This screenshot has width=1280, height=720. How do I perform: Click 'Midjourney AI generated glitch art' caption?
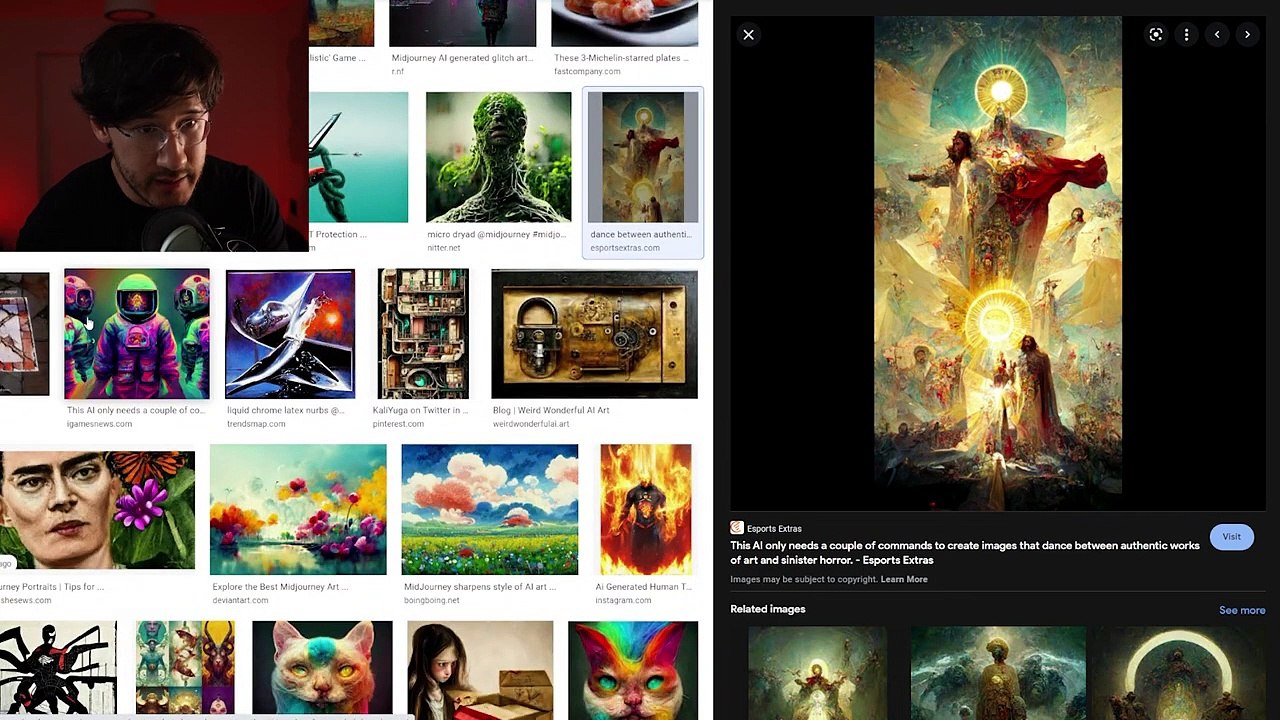coord(462,58)
